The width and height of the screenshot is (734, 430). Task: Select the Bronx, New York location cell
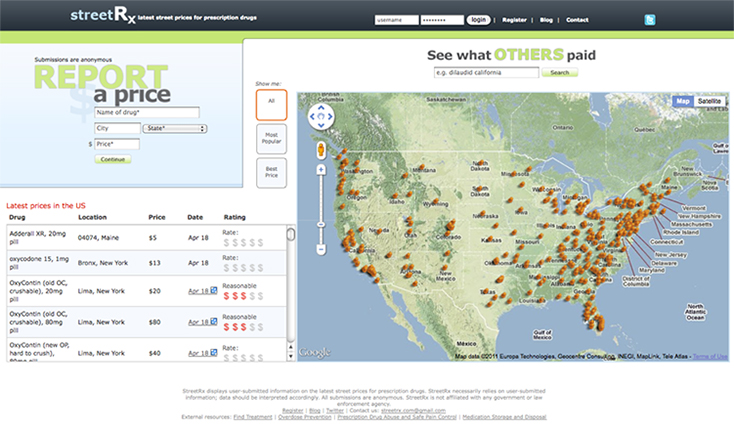click(x=103, y=263)
